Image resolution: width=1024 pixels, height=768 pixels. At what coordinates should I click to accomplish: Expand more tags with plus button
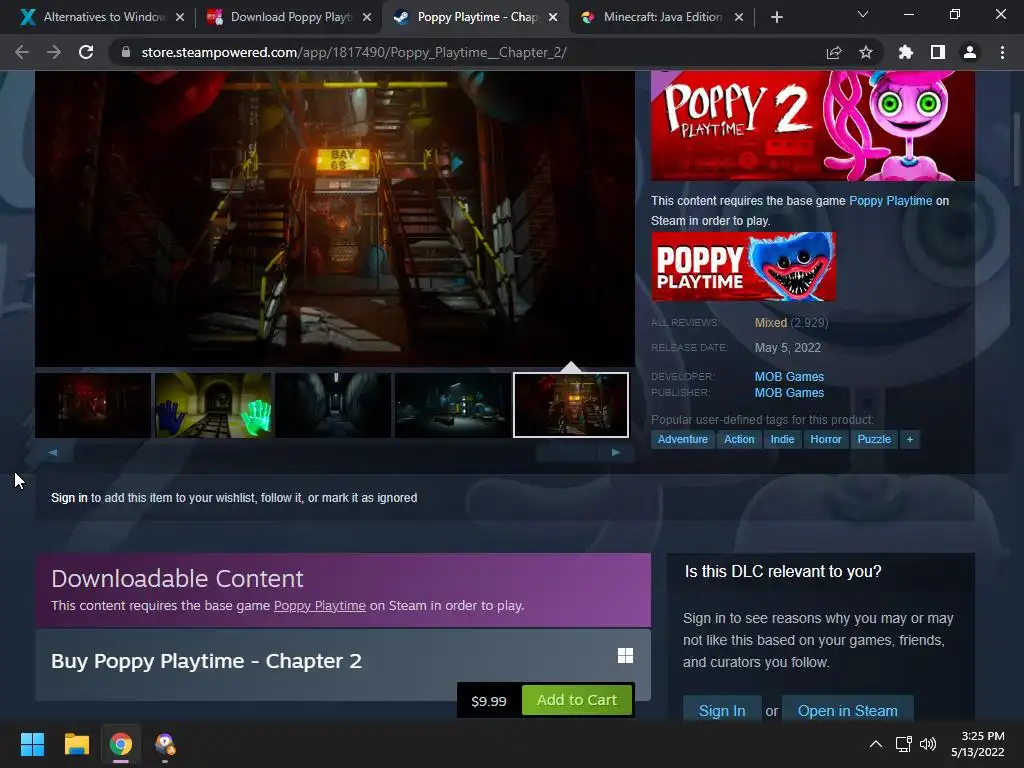point(910,440)
